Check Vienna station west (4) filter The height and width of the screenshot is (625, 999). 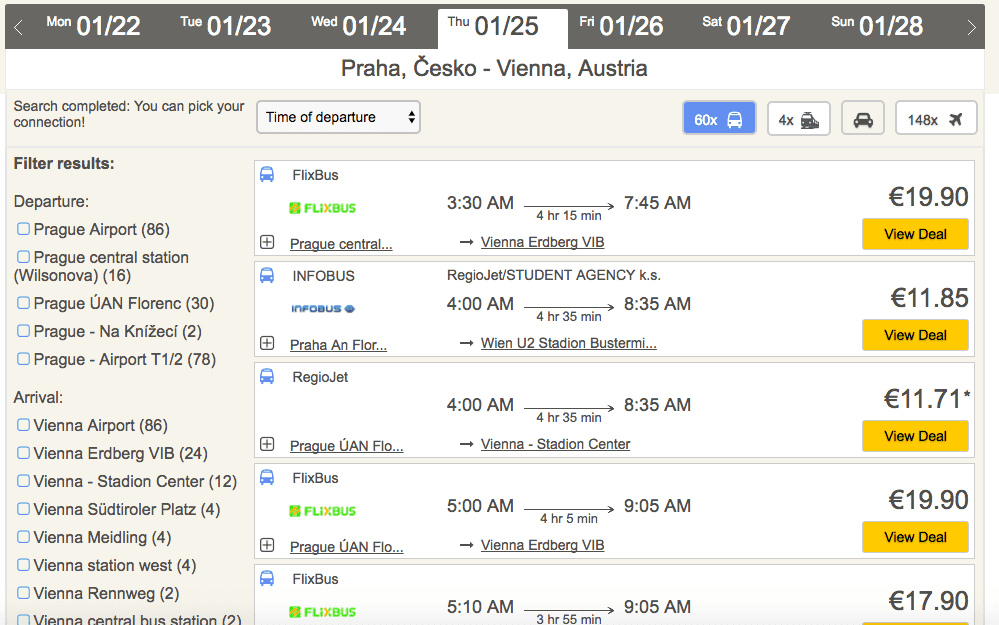click(x=24, y=565)
